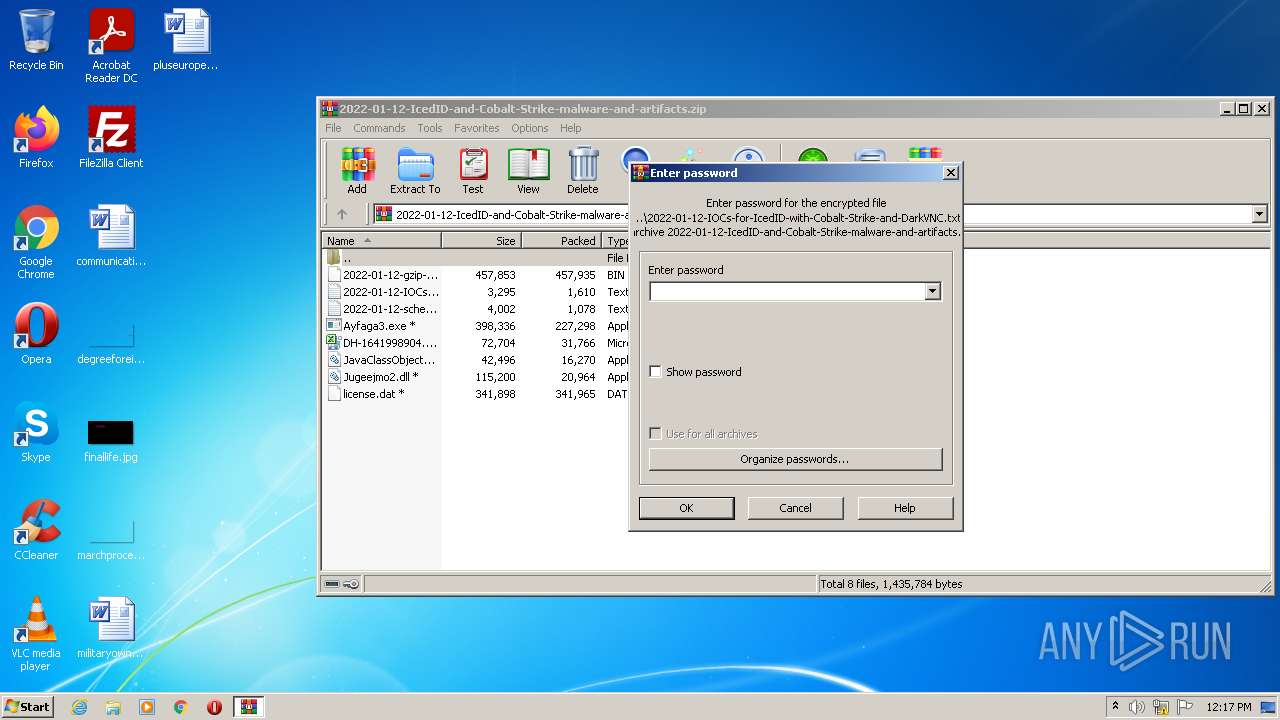Click Help button in password dialog
The image size is (1280, 720).
[x=905, y=508]
